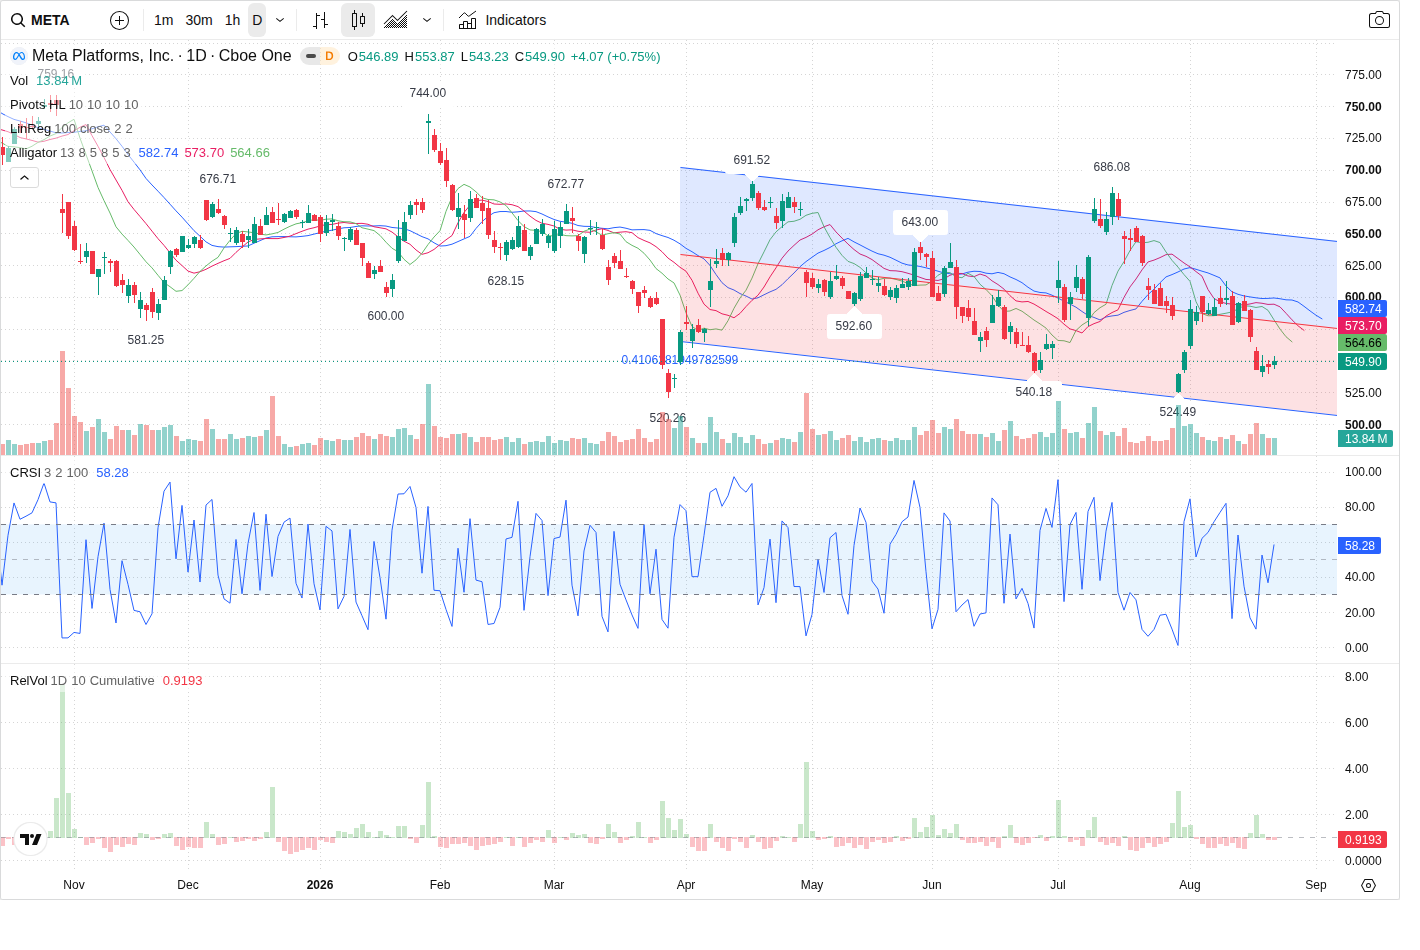1420x950 pixels.
Task: Switch chart style to bars
Action: [320, 20]
